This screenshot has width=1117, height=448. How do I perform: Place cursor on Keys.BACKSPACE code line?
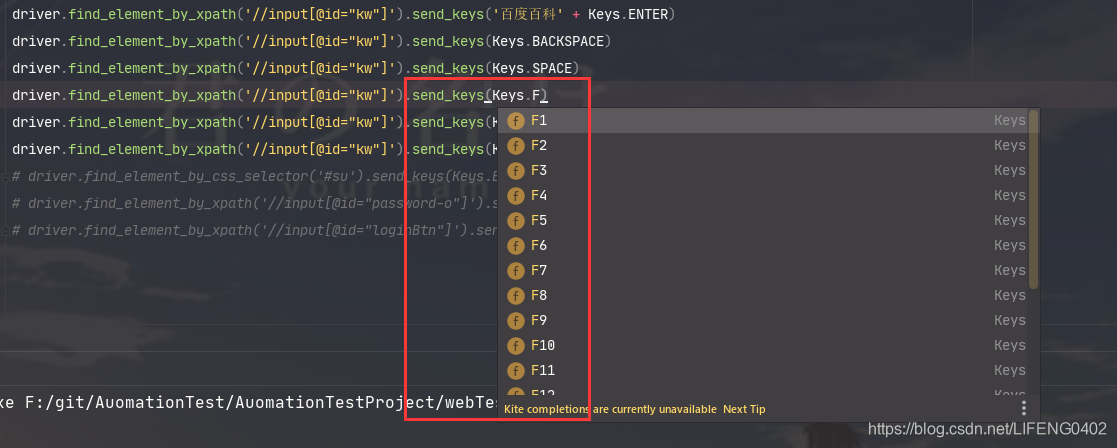click(x=312, y=41)
